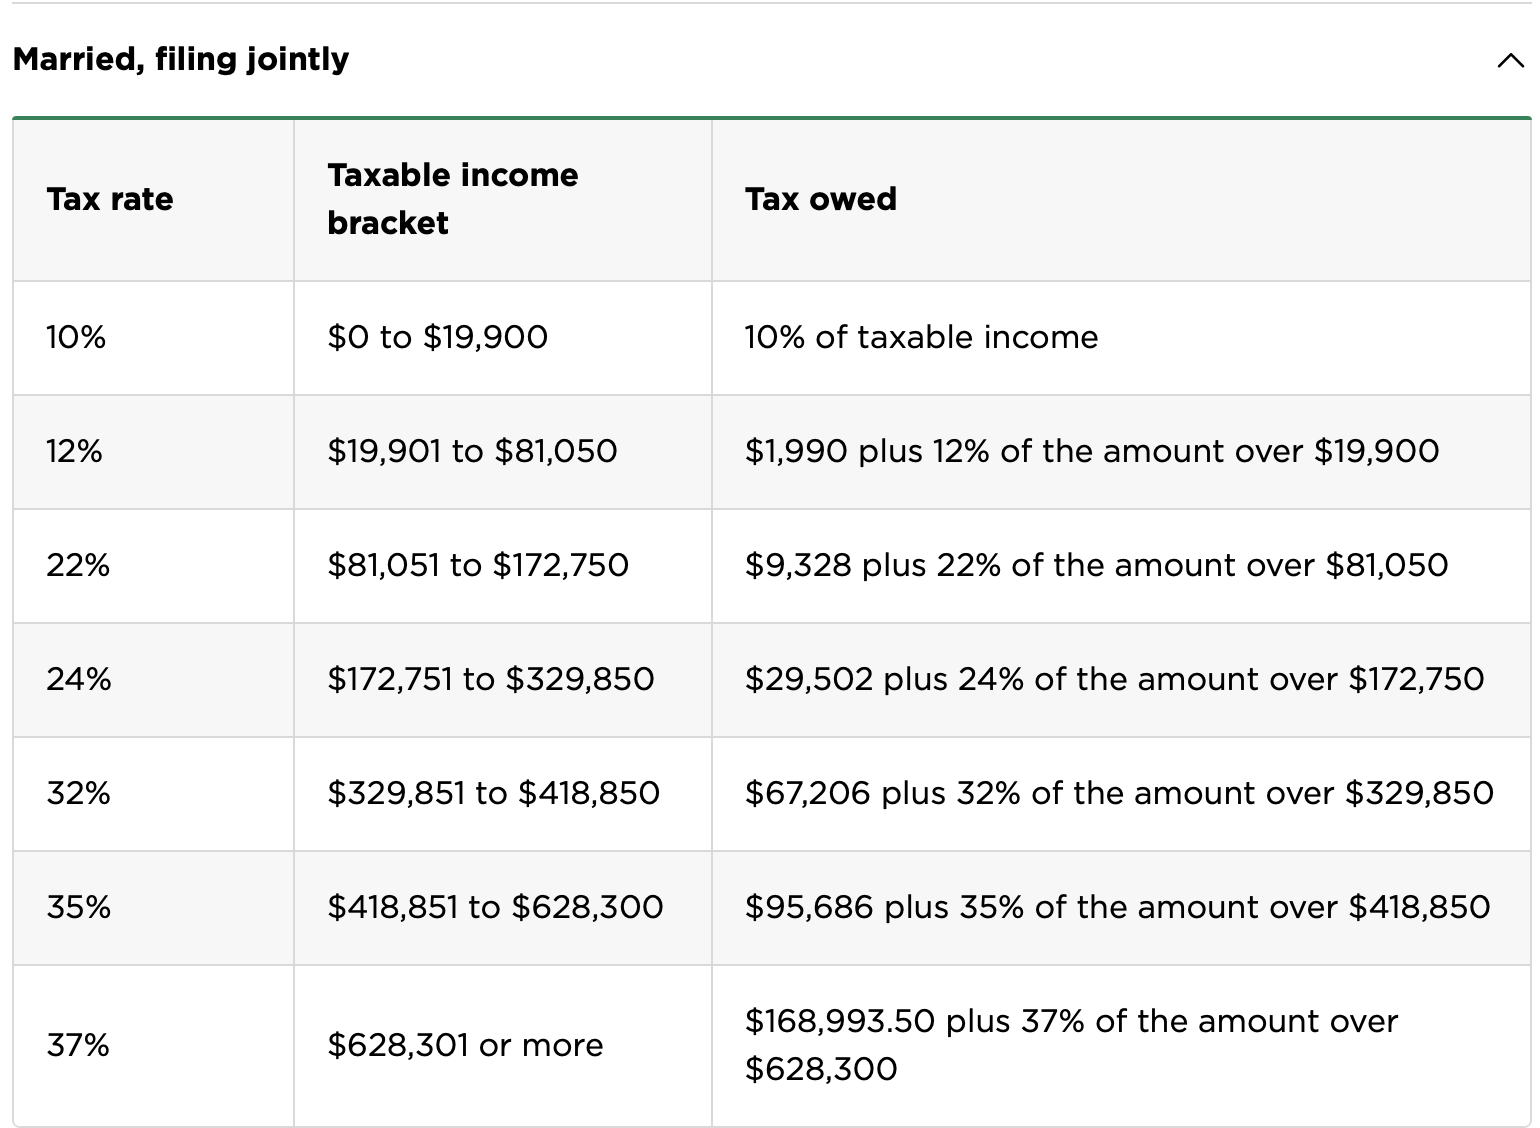1540x1128 pixels.
Task: Click the $19,901 to $81,050 bracket cell
Action: click(472, 451)
